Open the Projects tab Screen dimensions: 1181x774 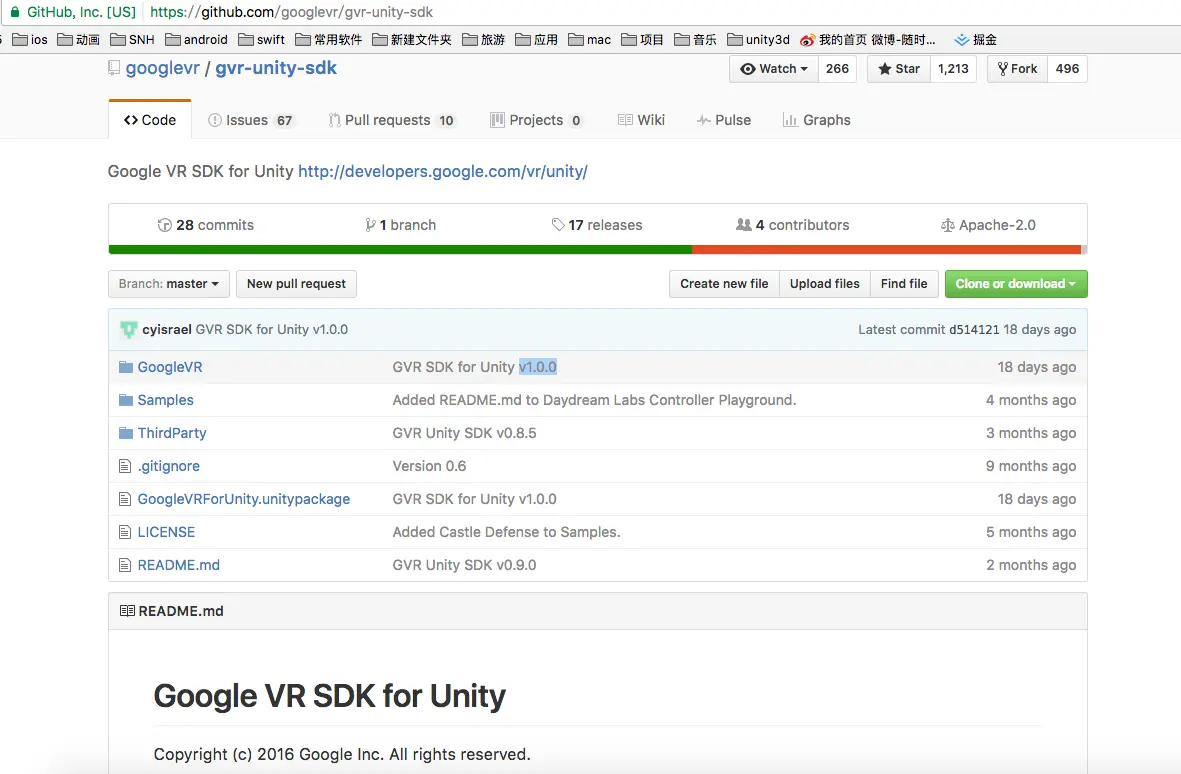pyautogui.click(x=536, y=120)
